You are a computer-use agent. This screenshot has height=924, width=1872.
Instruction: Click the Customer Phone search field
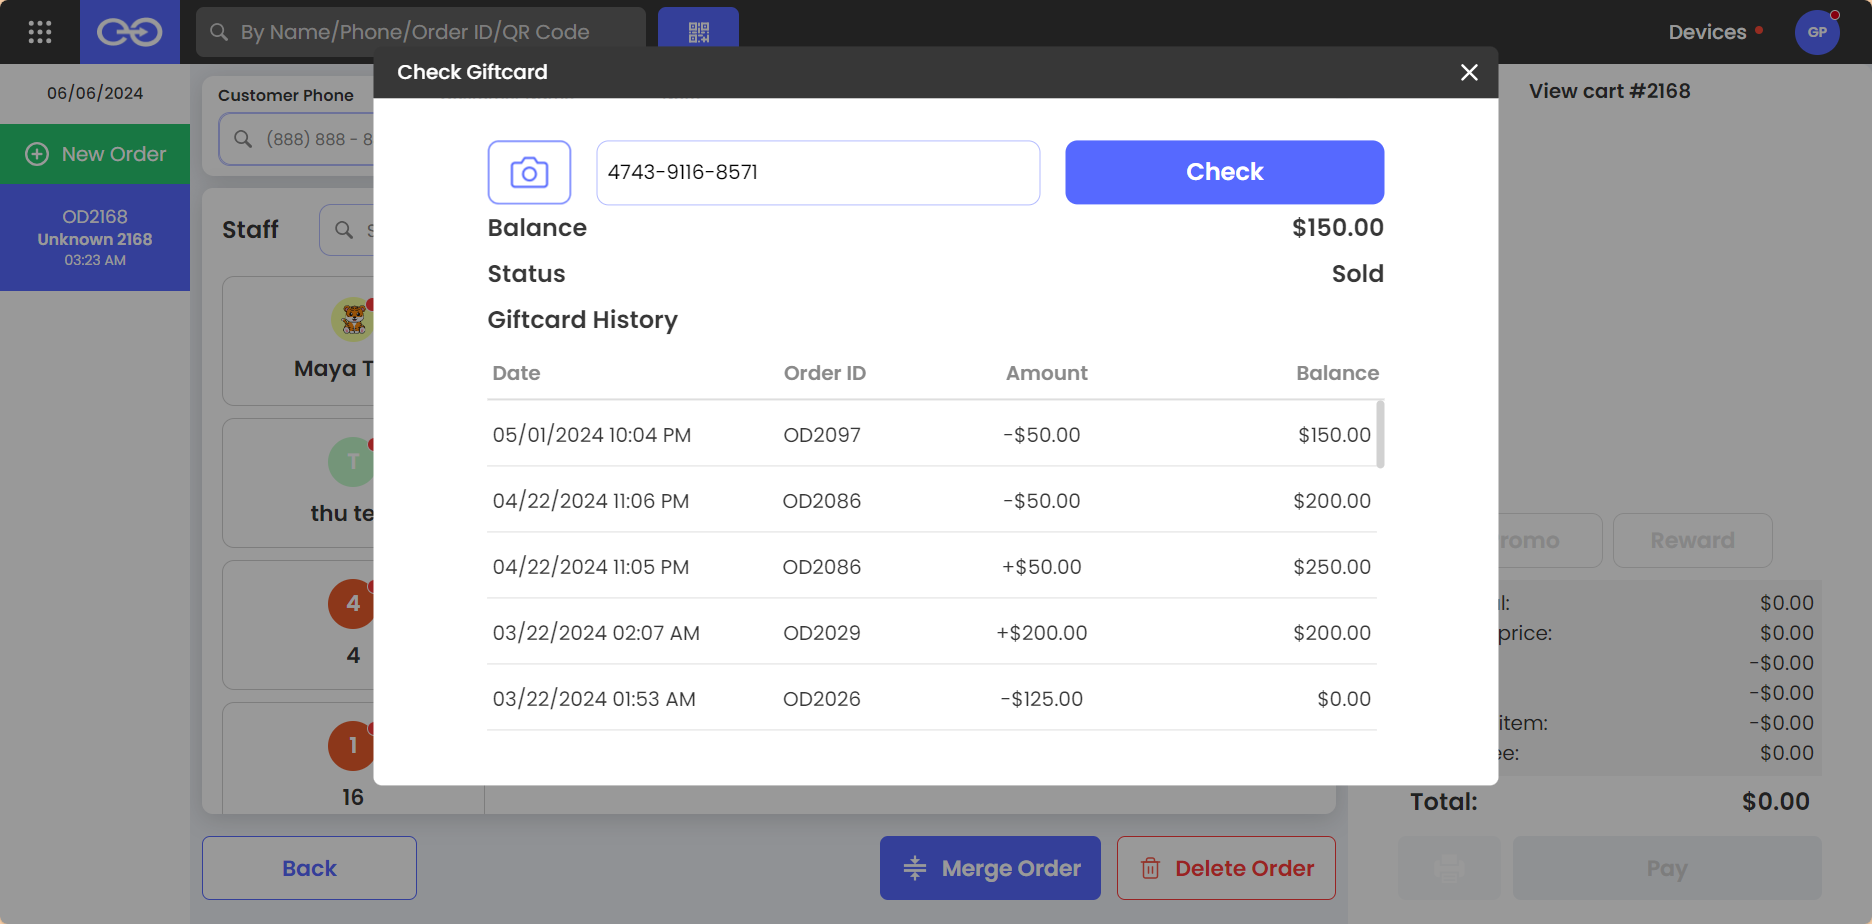pyautogui.click(x=297, y=139)
